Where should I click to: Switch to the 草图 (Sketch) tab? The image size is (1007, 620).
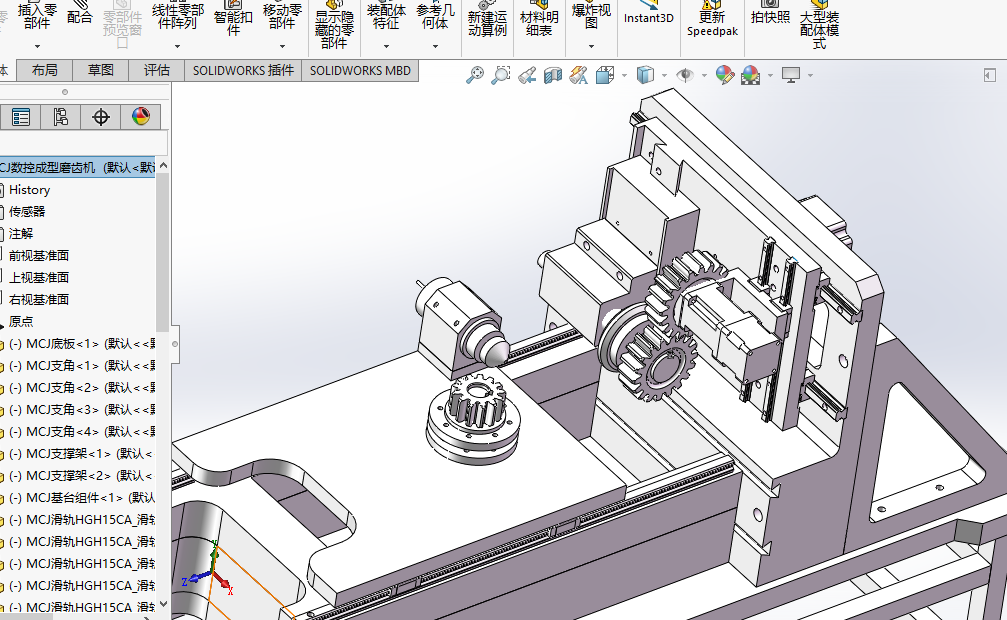point(101,70)
